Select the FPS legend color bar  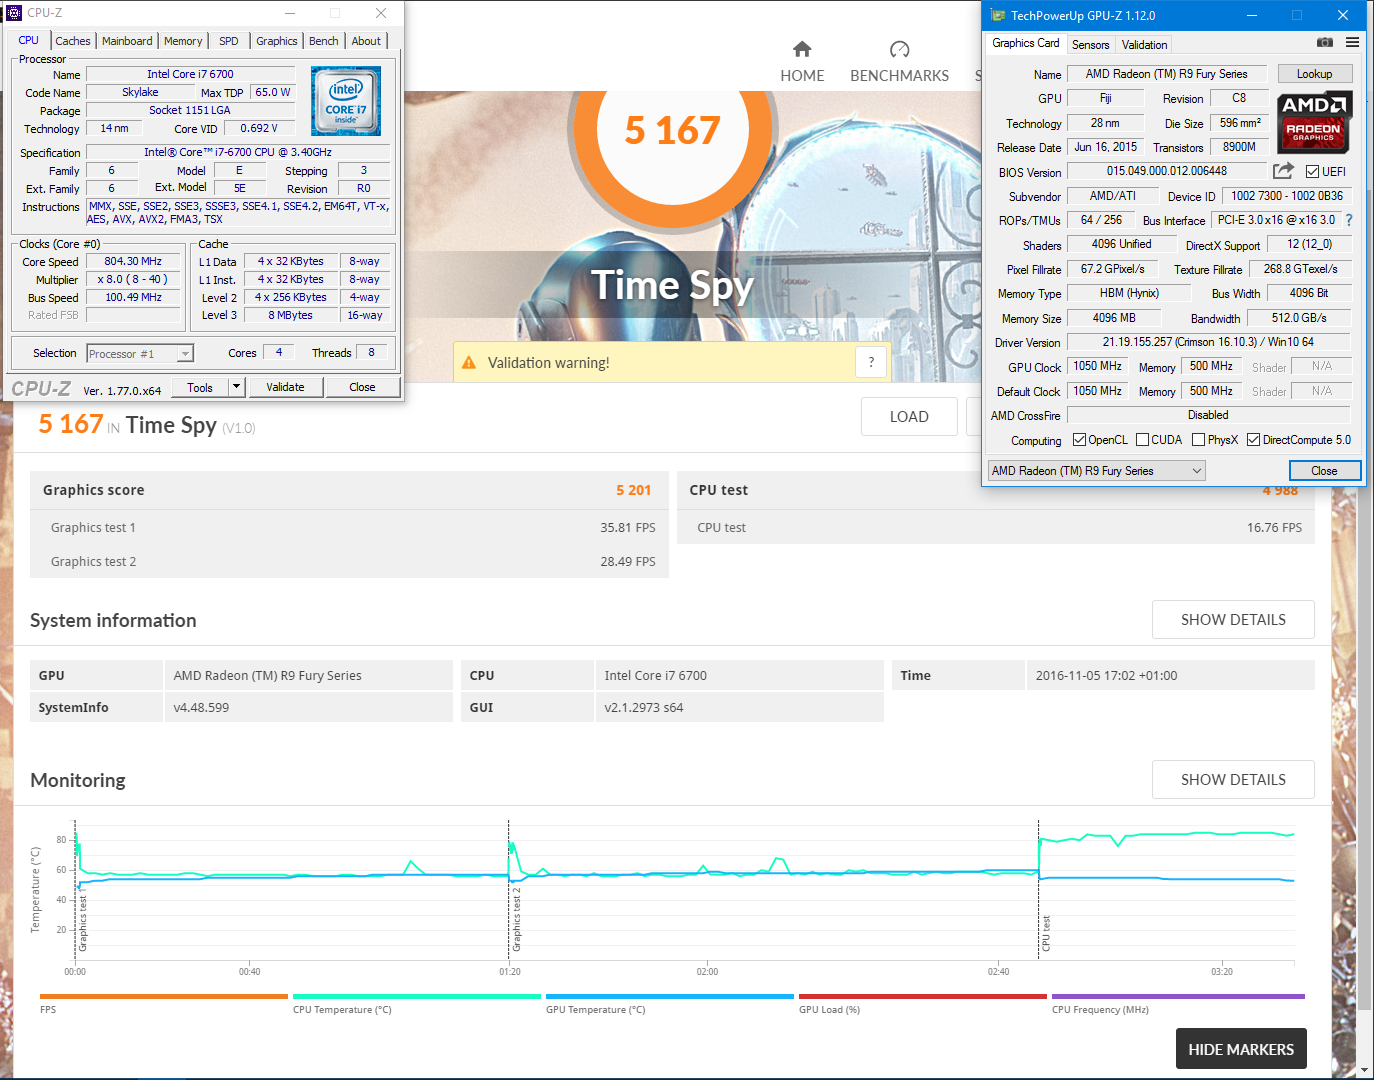coord(164,997)
